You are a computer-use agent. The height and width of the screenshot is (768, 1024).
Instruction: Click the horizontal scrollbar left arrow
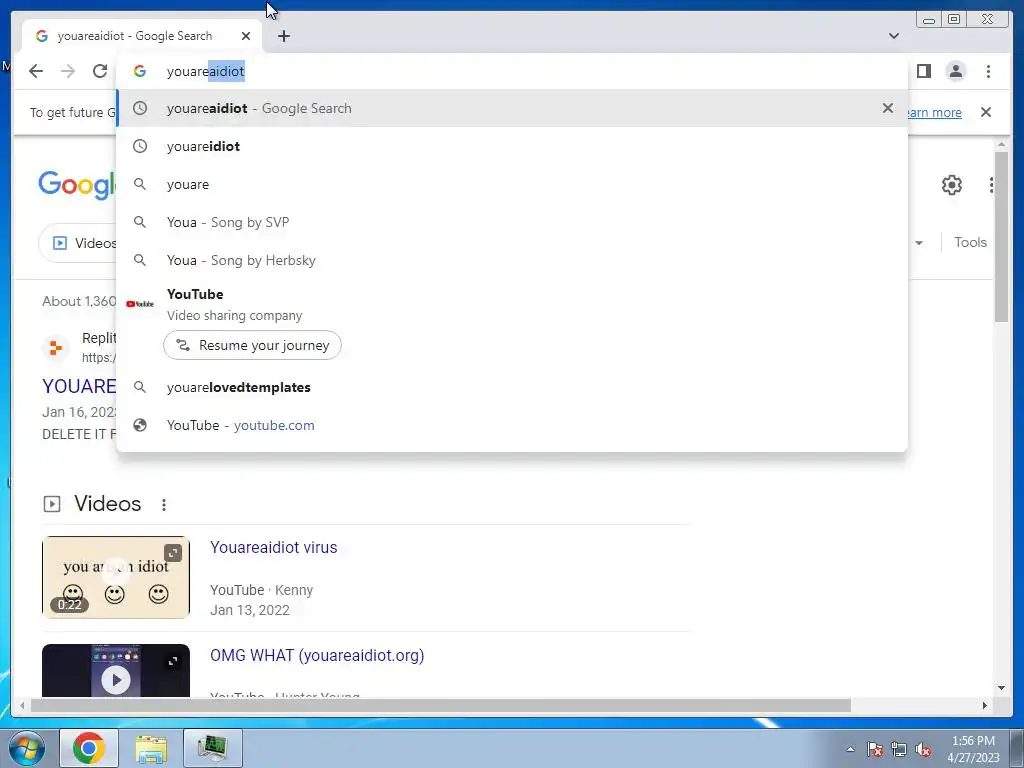(22, 705)
